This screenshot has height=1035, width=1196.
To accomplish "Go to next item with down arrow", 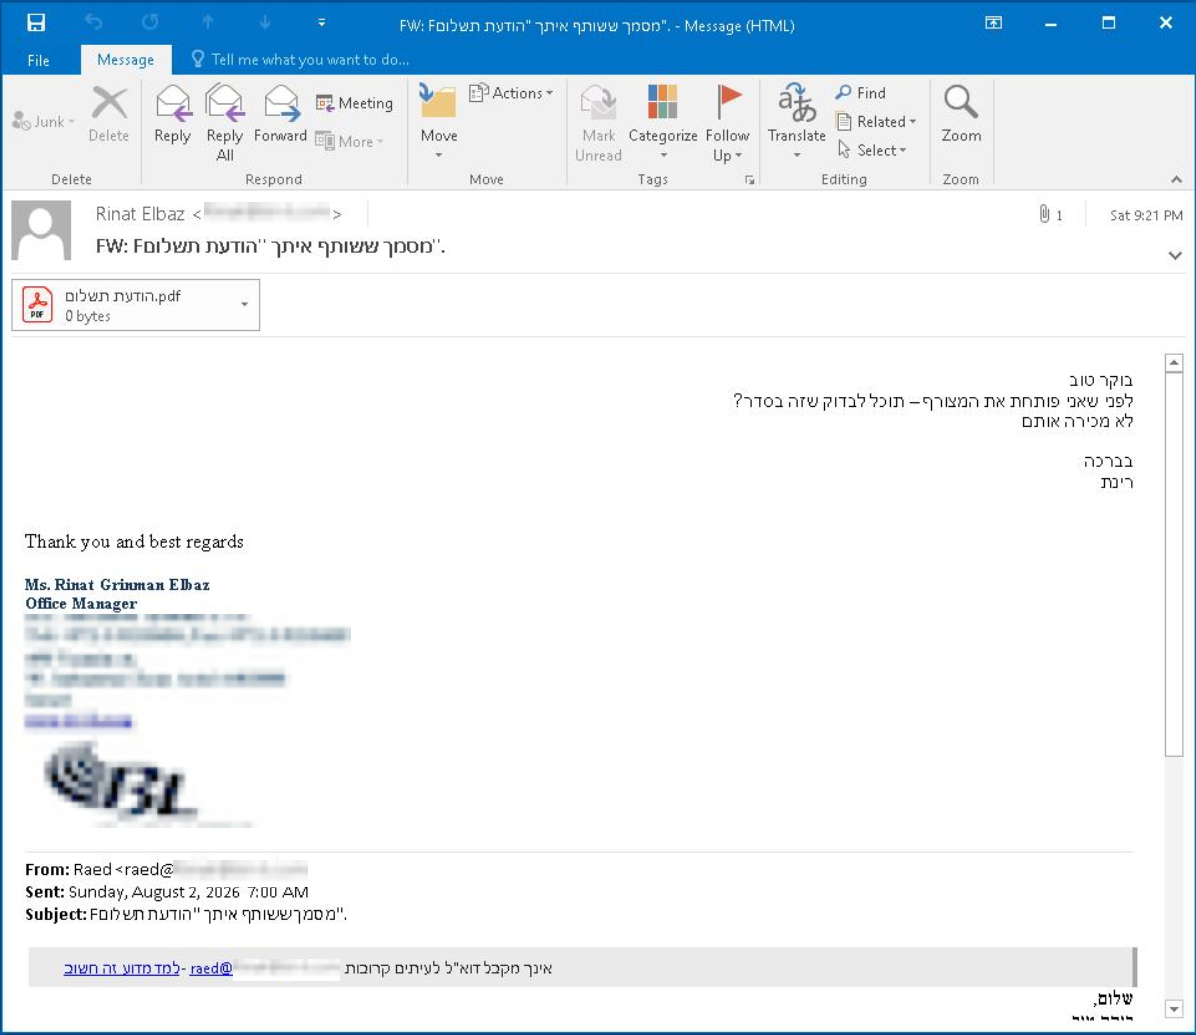I will pos(265,23).
